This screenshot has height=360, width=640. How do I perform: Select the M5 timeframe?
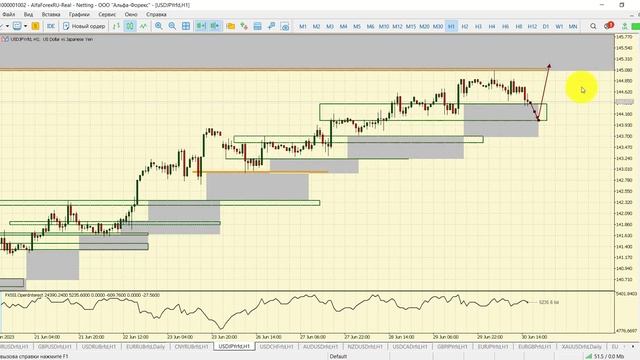357,26
